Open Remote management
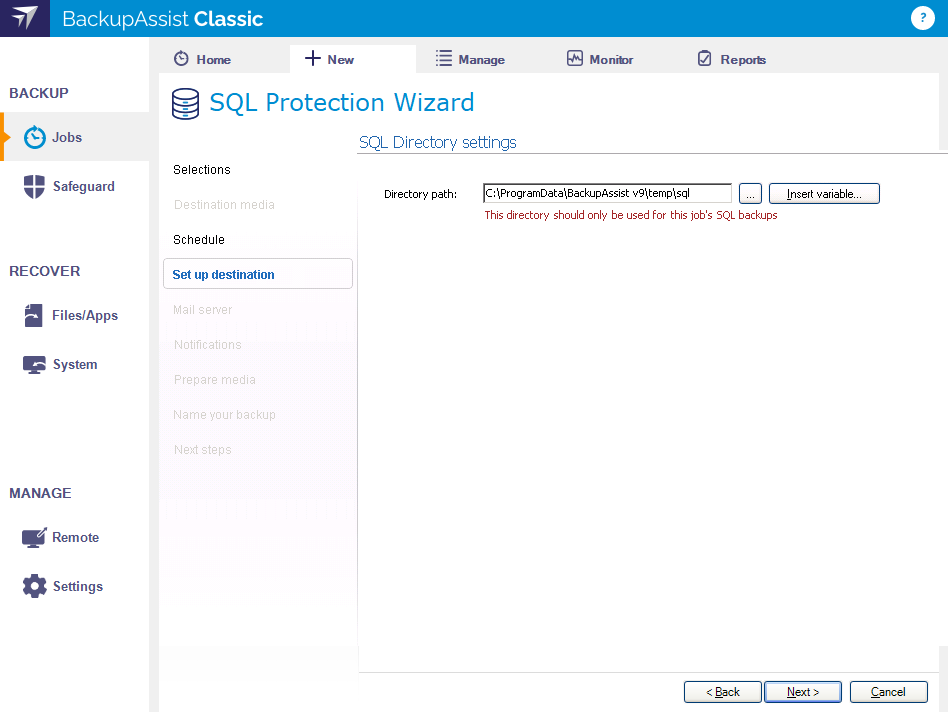Screen dimensions: 948x712 [76, 537]
